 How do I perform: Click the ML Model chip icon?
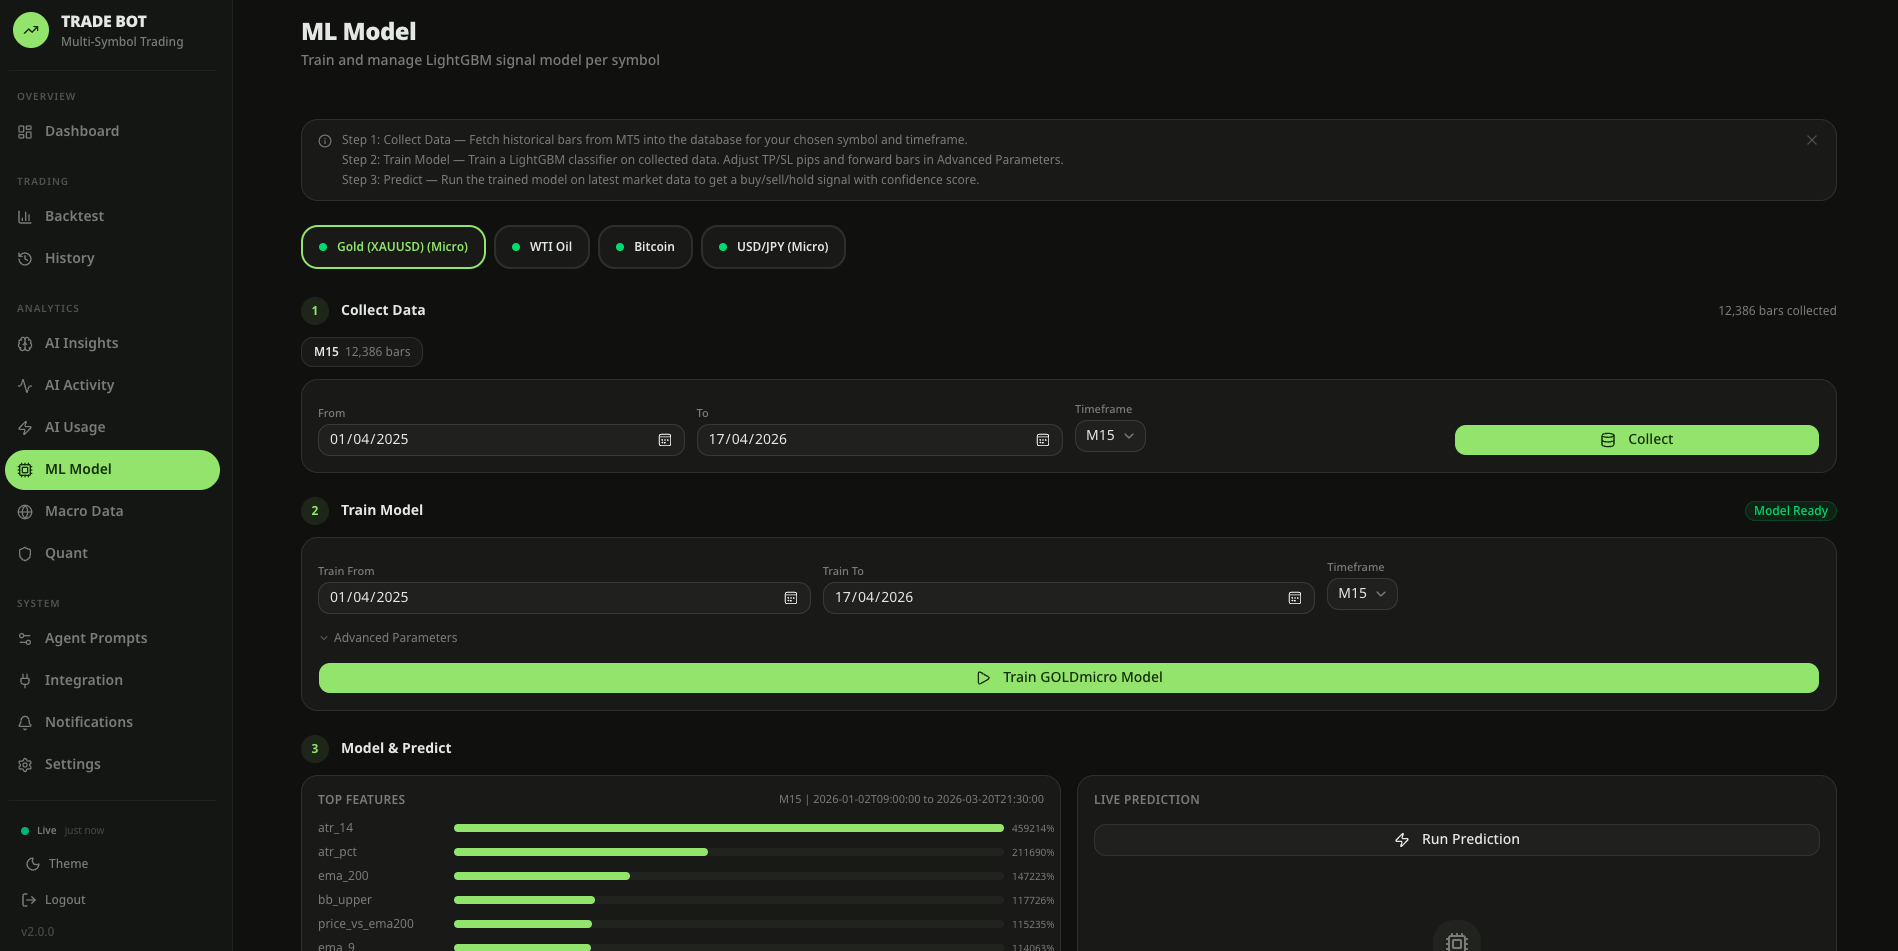[x=25, y=470]
